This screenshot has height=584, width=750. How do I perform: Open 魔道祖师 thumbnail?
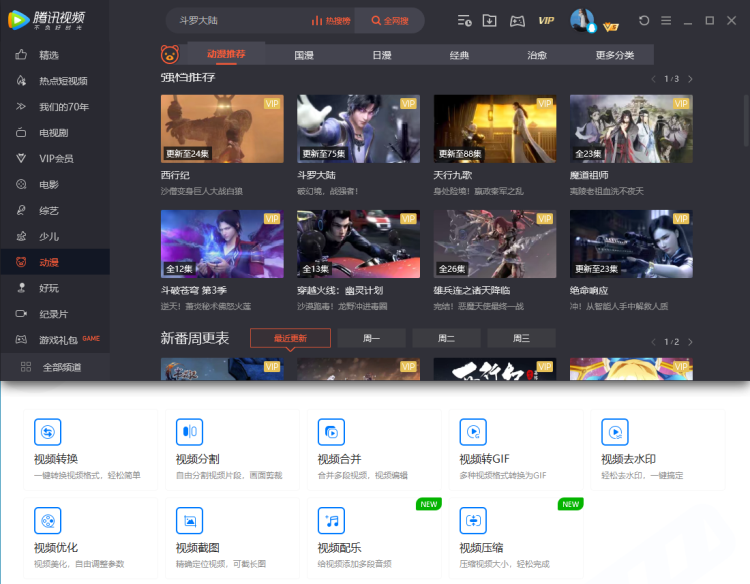(x=631, y=129)
